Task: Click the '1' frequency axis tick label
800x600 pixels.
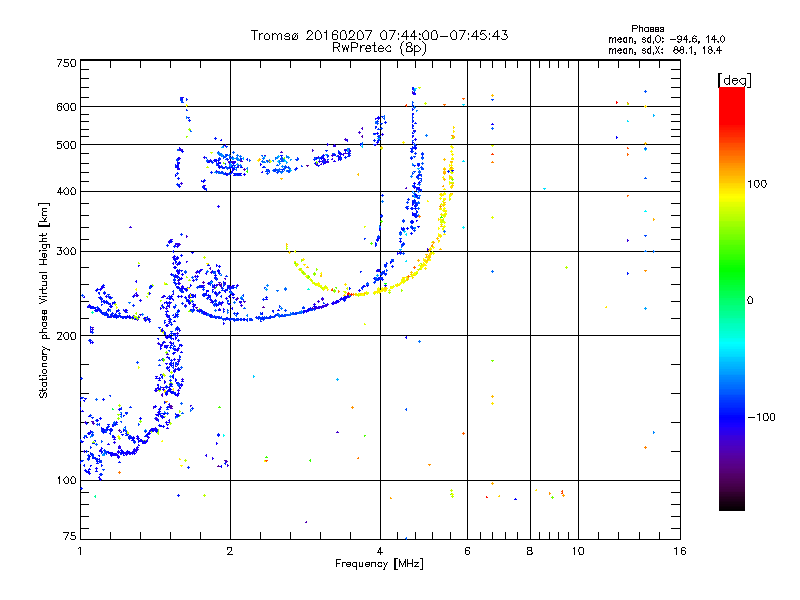Action: 80,551
